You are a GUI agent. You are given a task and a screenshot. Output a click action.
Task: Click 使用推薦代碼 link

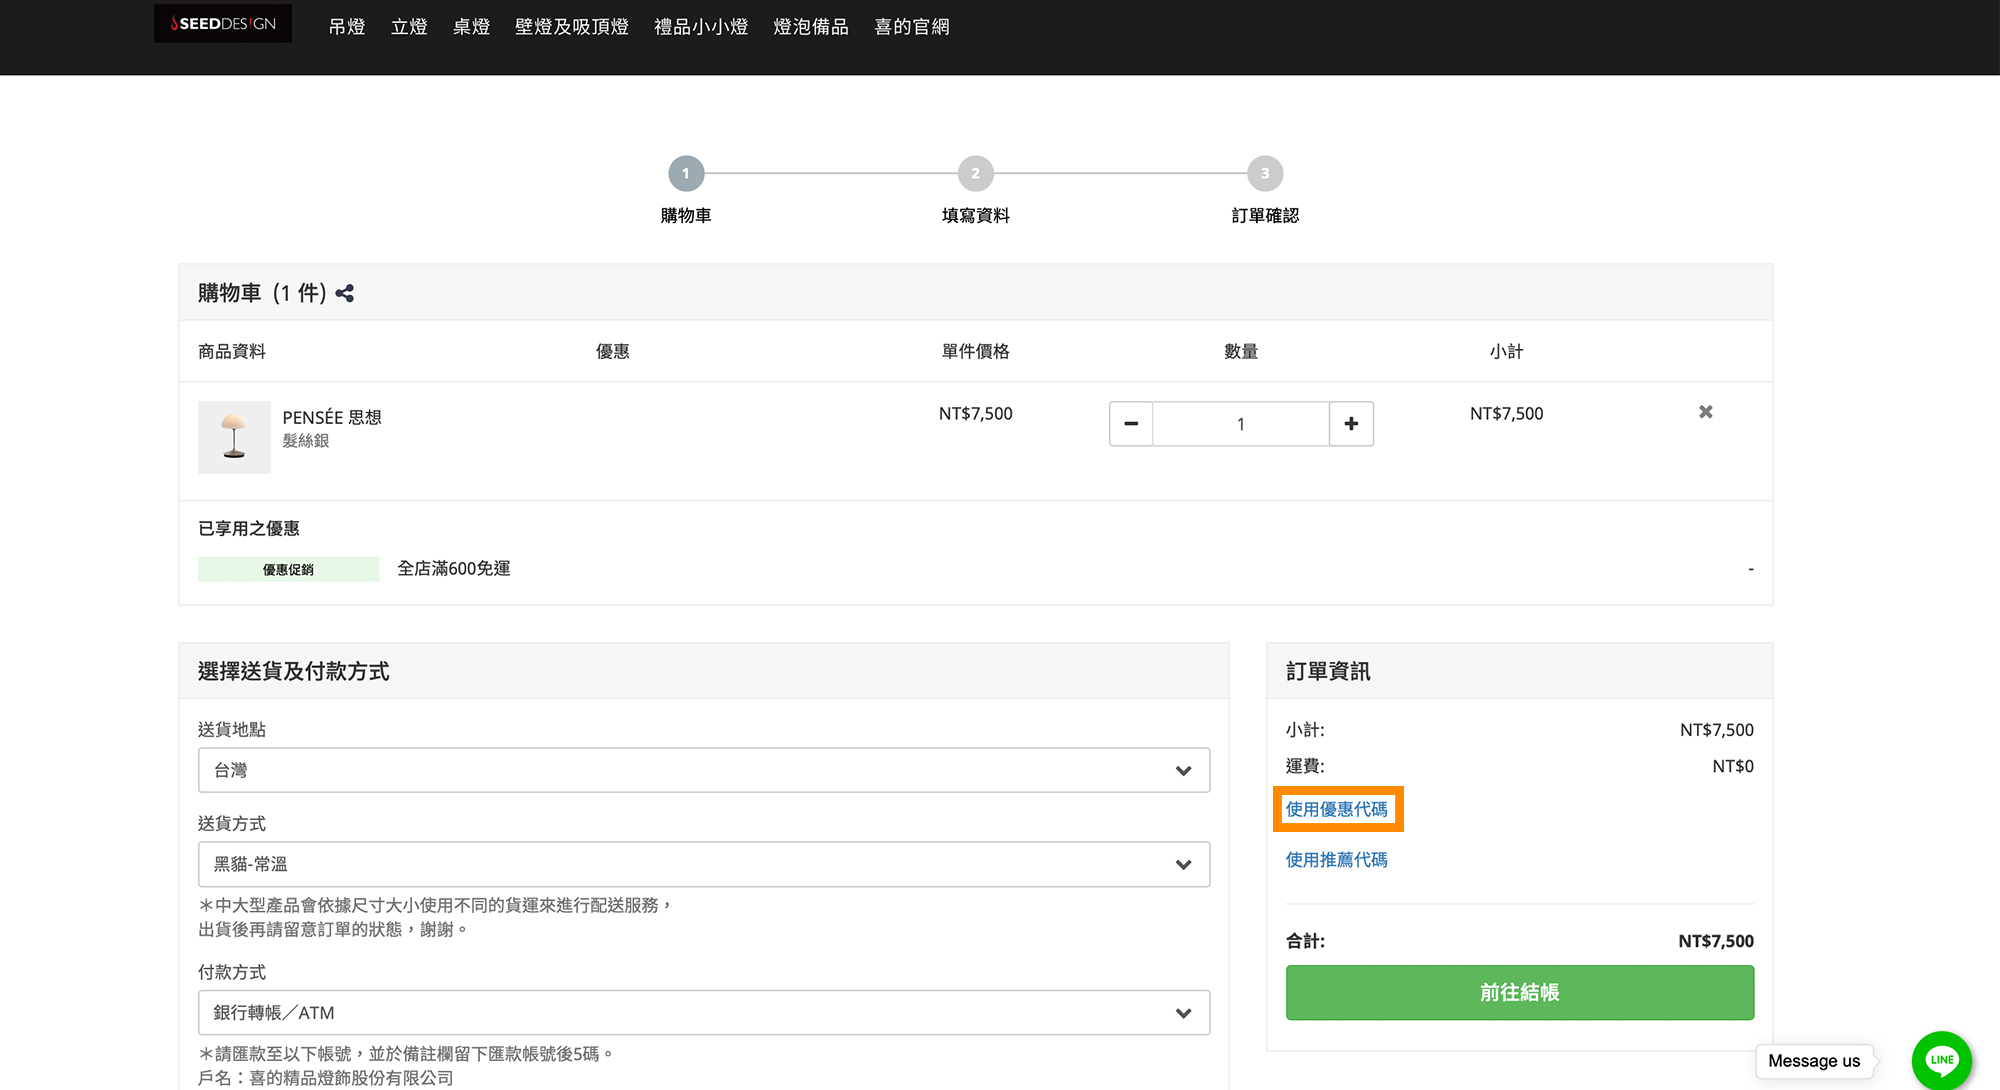1336,860
